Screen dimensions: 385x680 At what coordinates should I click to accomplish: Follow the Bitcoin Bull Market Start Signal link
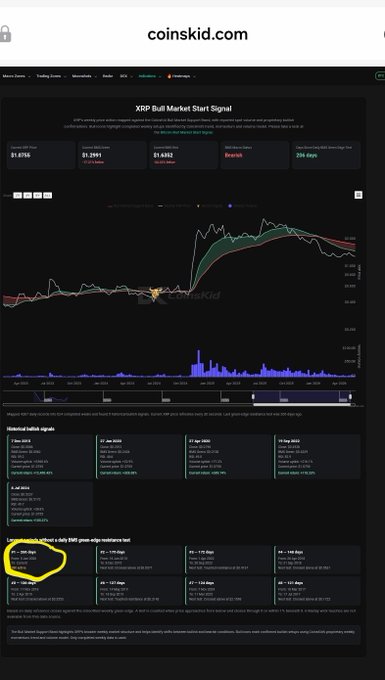[x=186, y=132]
